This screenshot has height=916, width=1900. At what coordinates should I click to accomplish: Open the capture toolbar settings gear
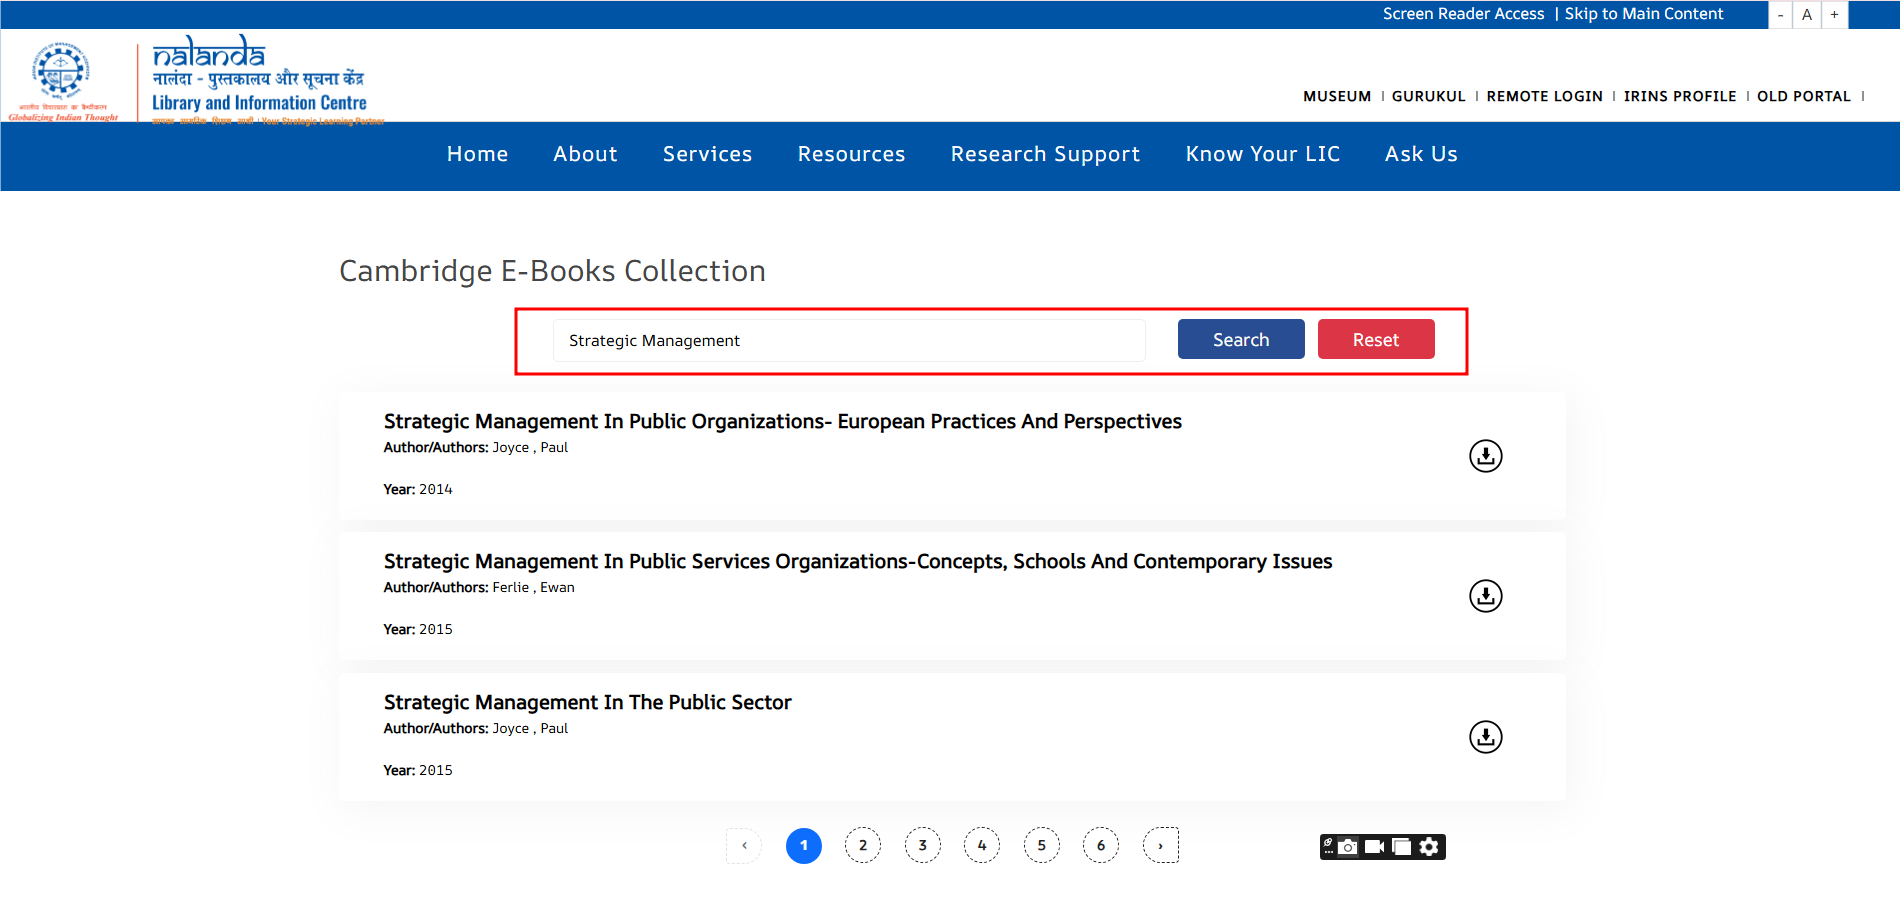(x=1430, y=847)
